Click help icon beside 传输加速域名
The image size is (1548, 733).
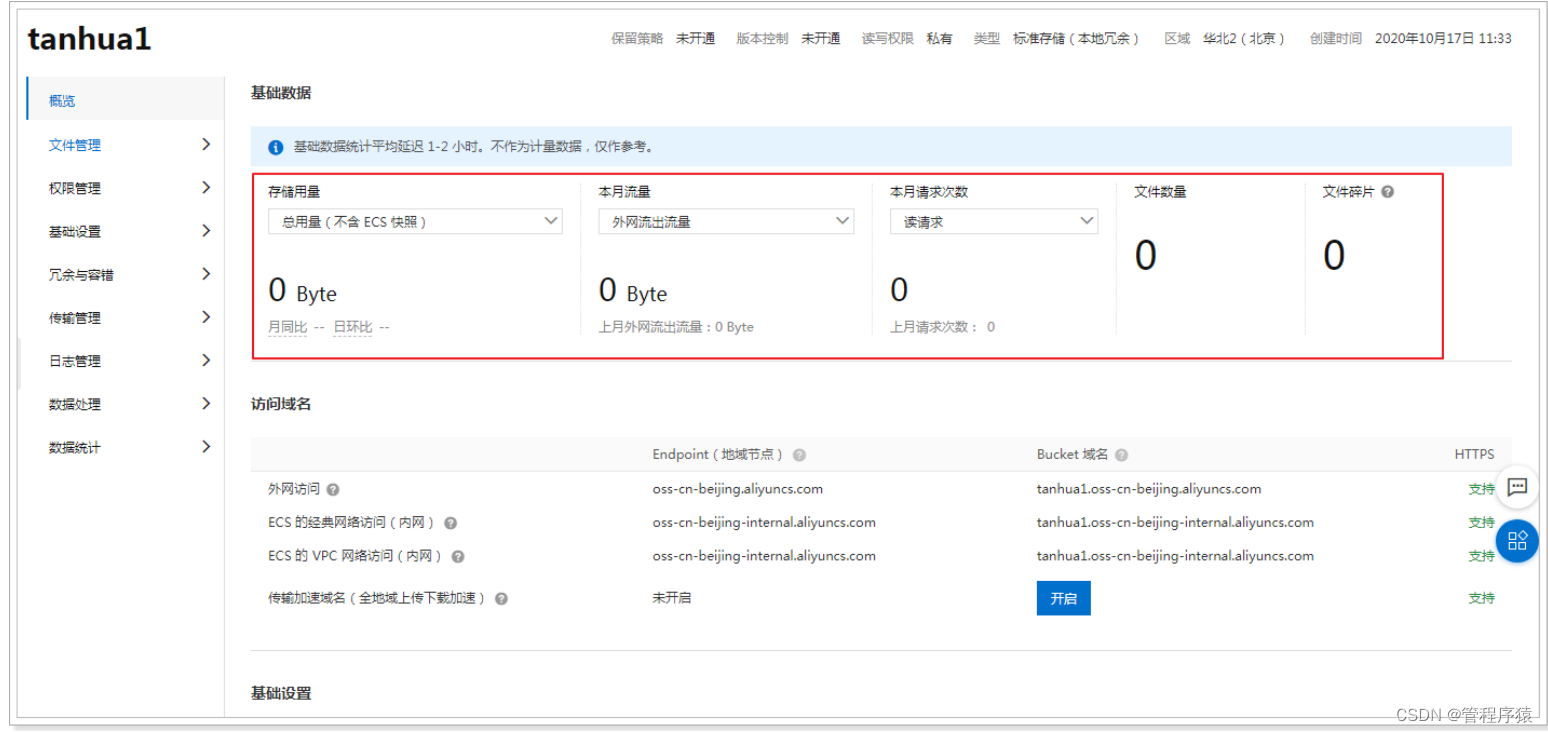501,599
